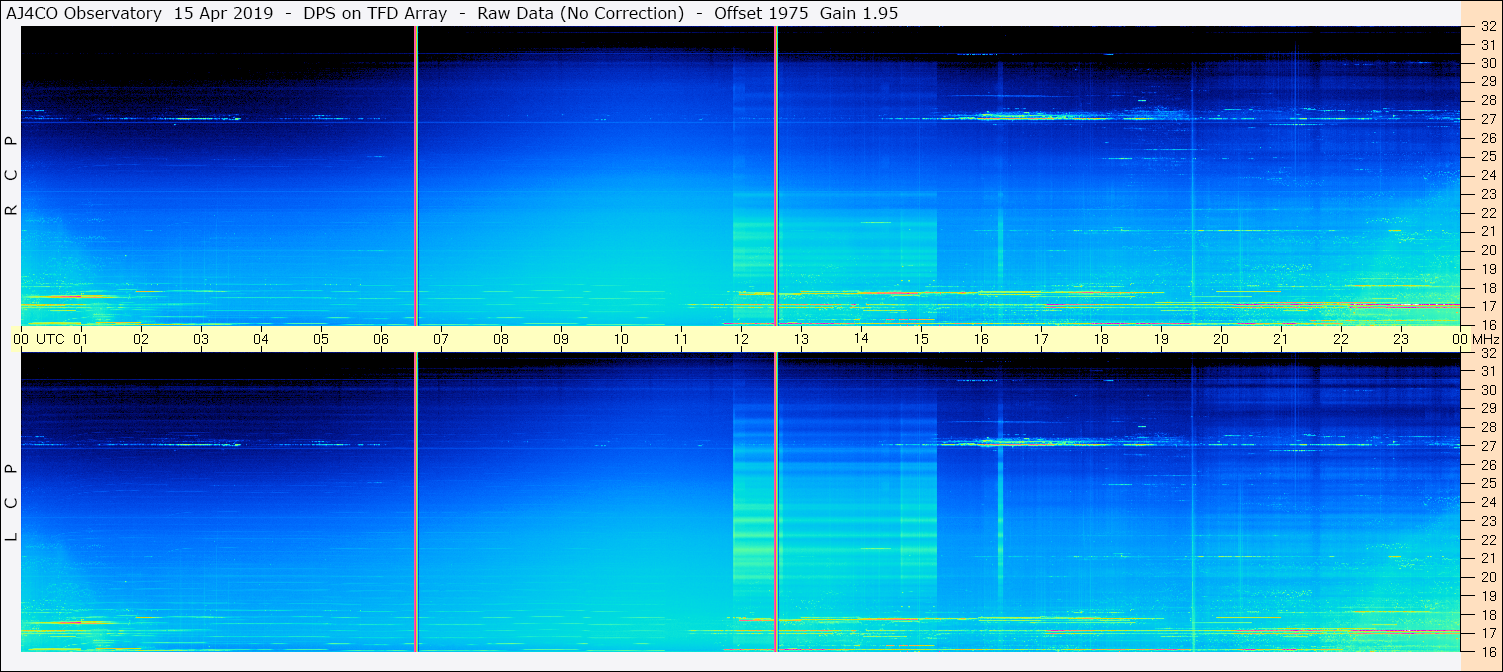Click the 26 MHz label on LCP scale
1503x672 pixels.
pos(1487,465)
